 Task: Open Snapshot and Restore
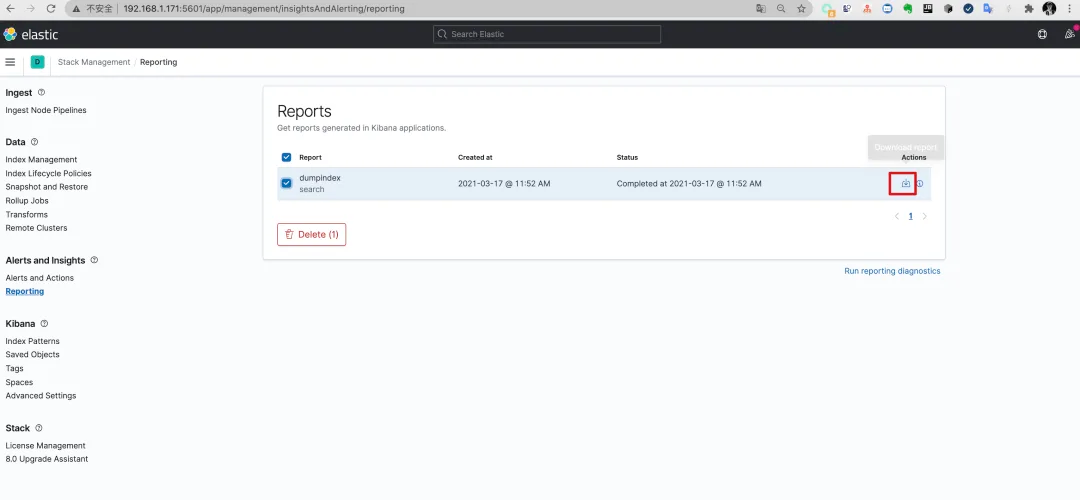pos(47,187)
